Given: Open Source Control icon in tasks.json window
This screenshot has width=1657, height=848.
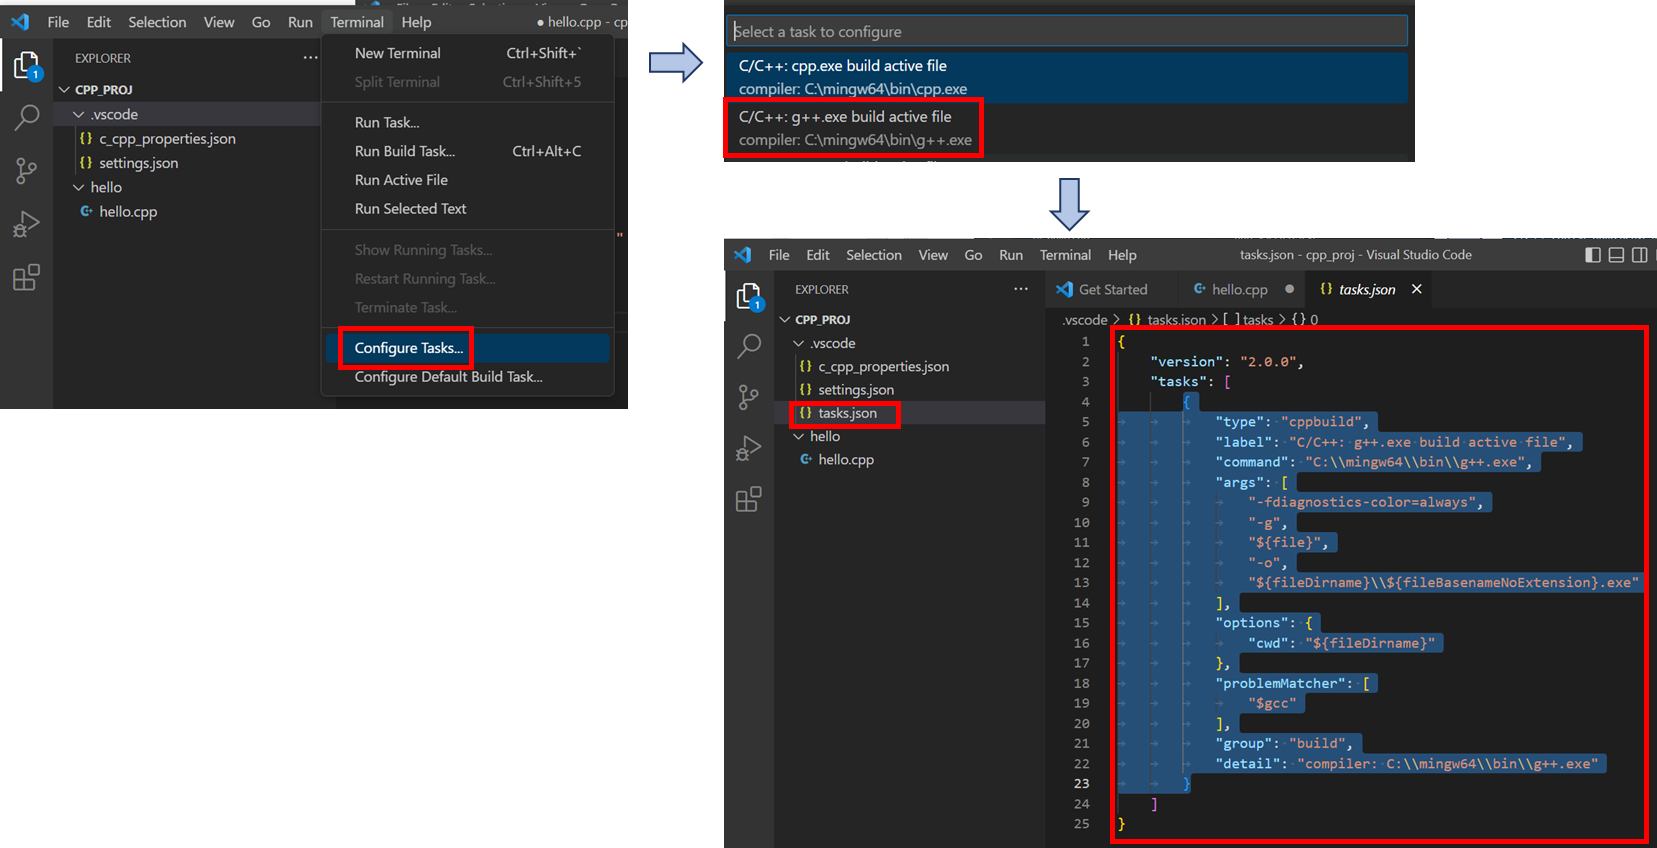Looking at the screenshot, I should 748,397.
